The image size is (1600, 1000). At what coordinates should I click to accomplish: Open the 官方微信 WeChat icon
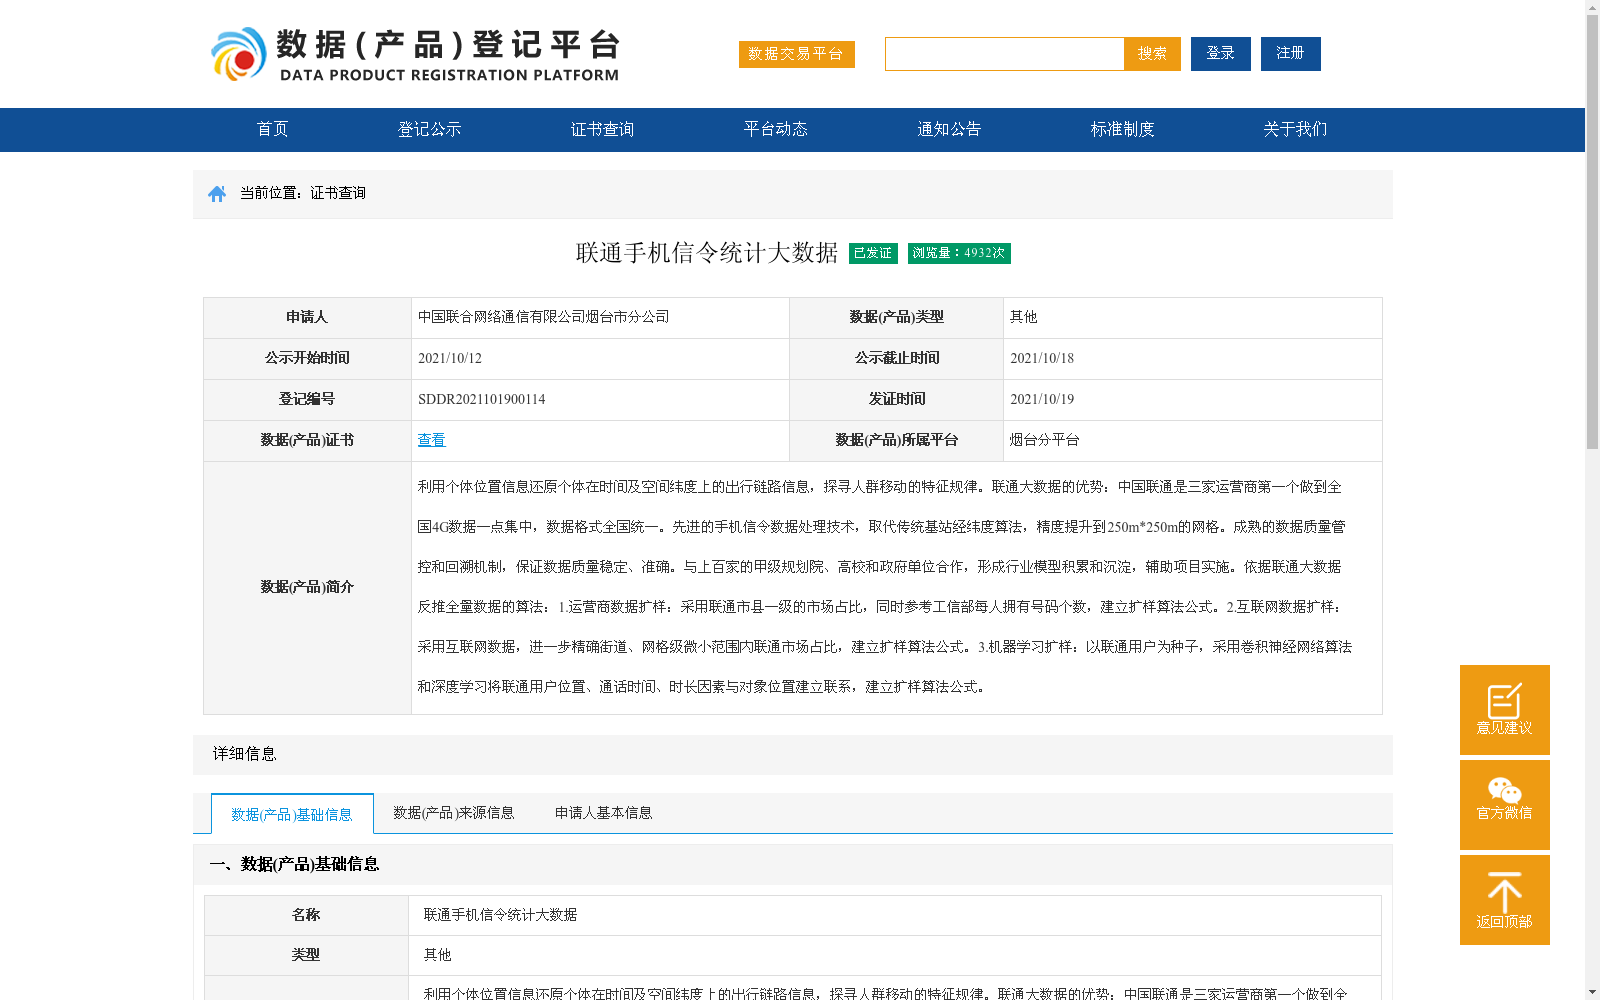[1505, 804]
